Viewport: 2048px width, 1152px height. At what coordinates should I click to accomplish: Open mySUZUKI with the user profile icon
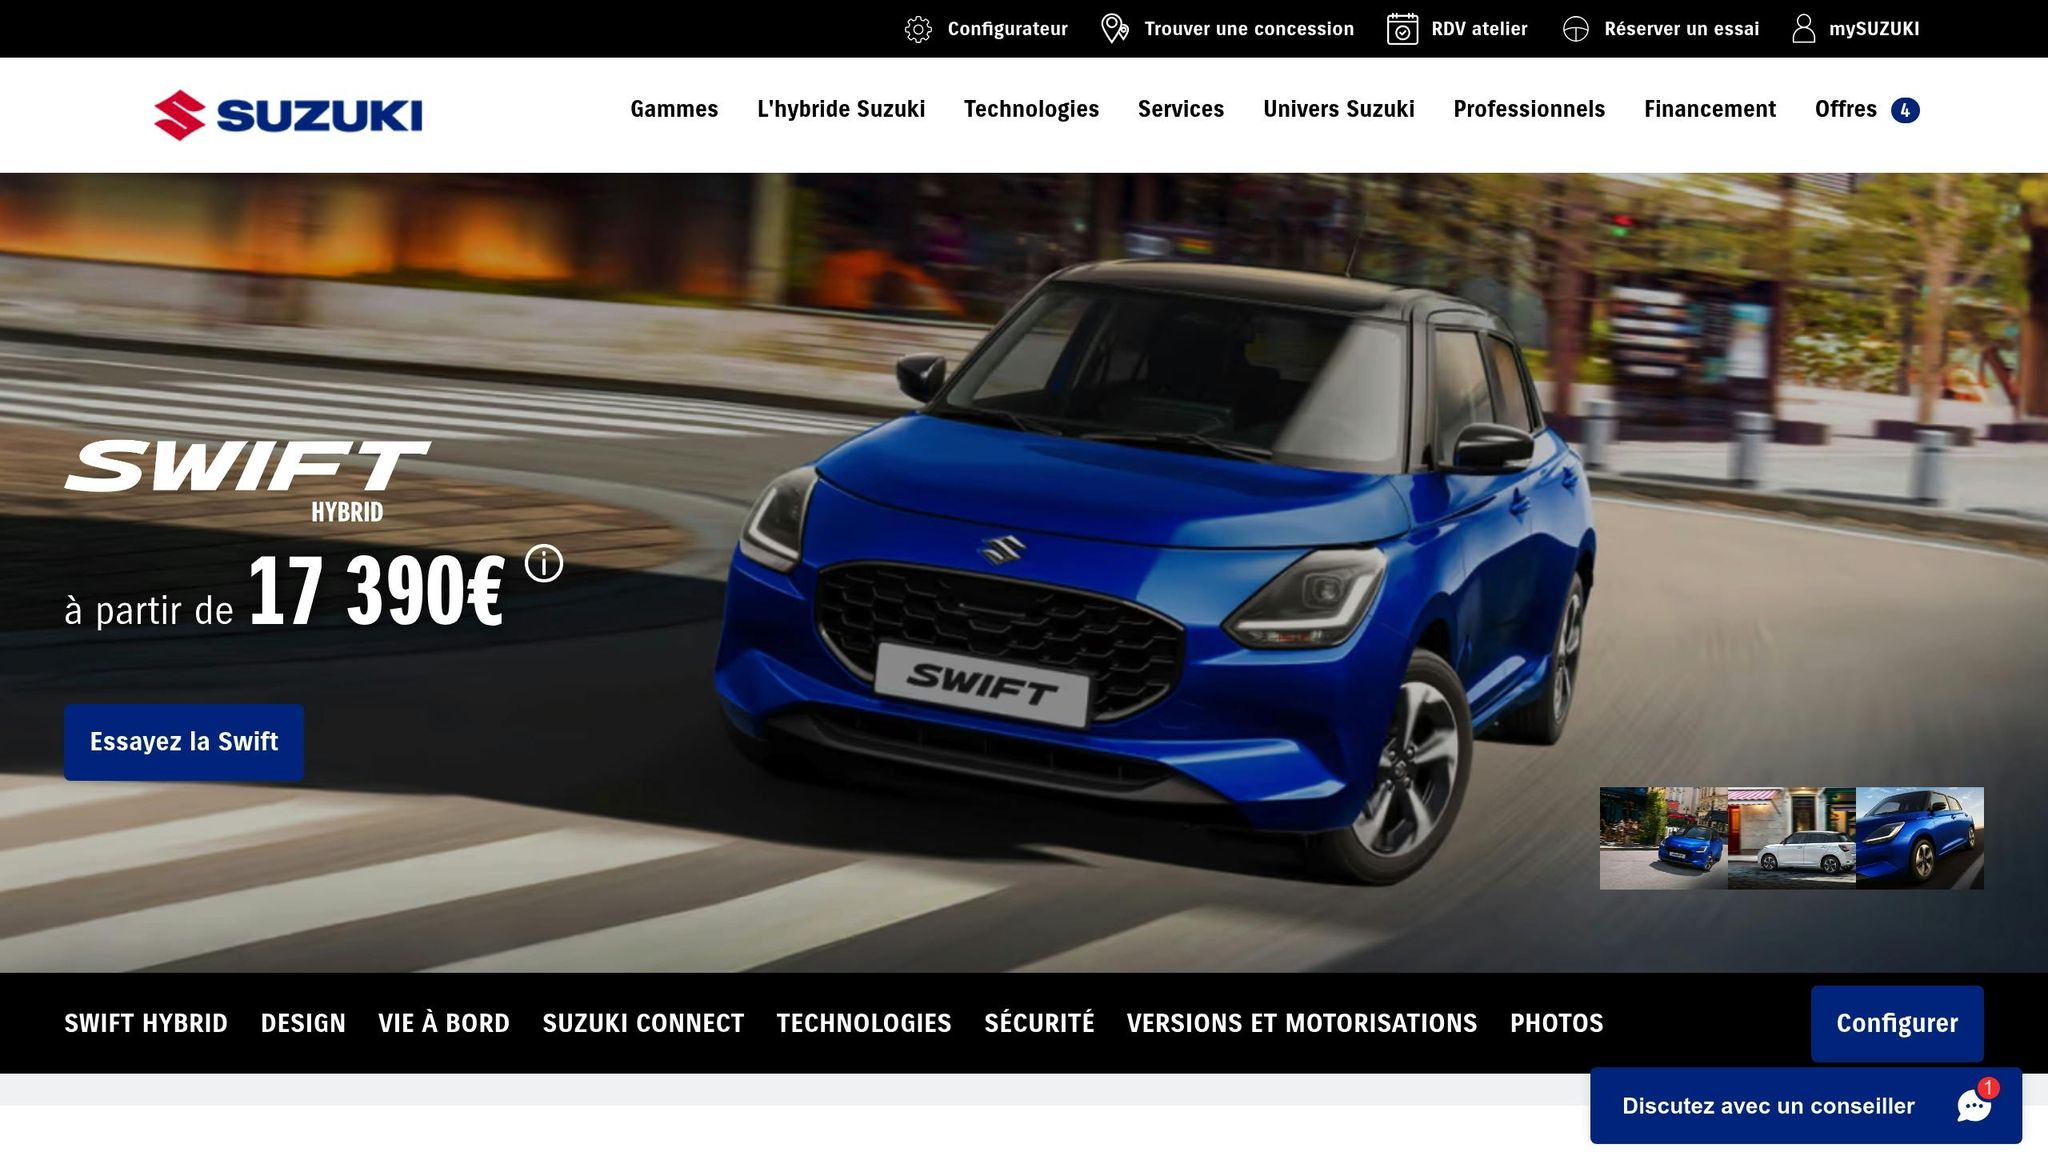pos(1804,28)
